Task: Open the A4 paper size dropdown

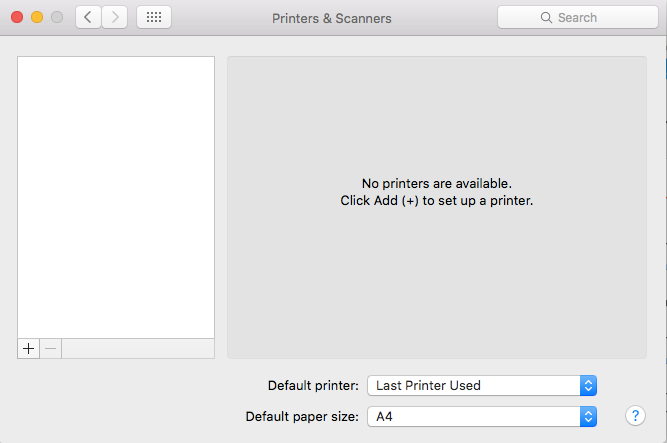Action: click(x=482, y=417)
